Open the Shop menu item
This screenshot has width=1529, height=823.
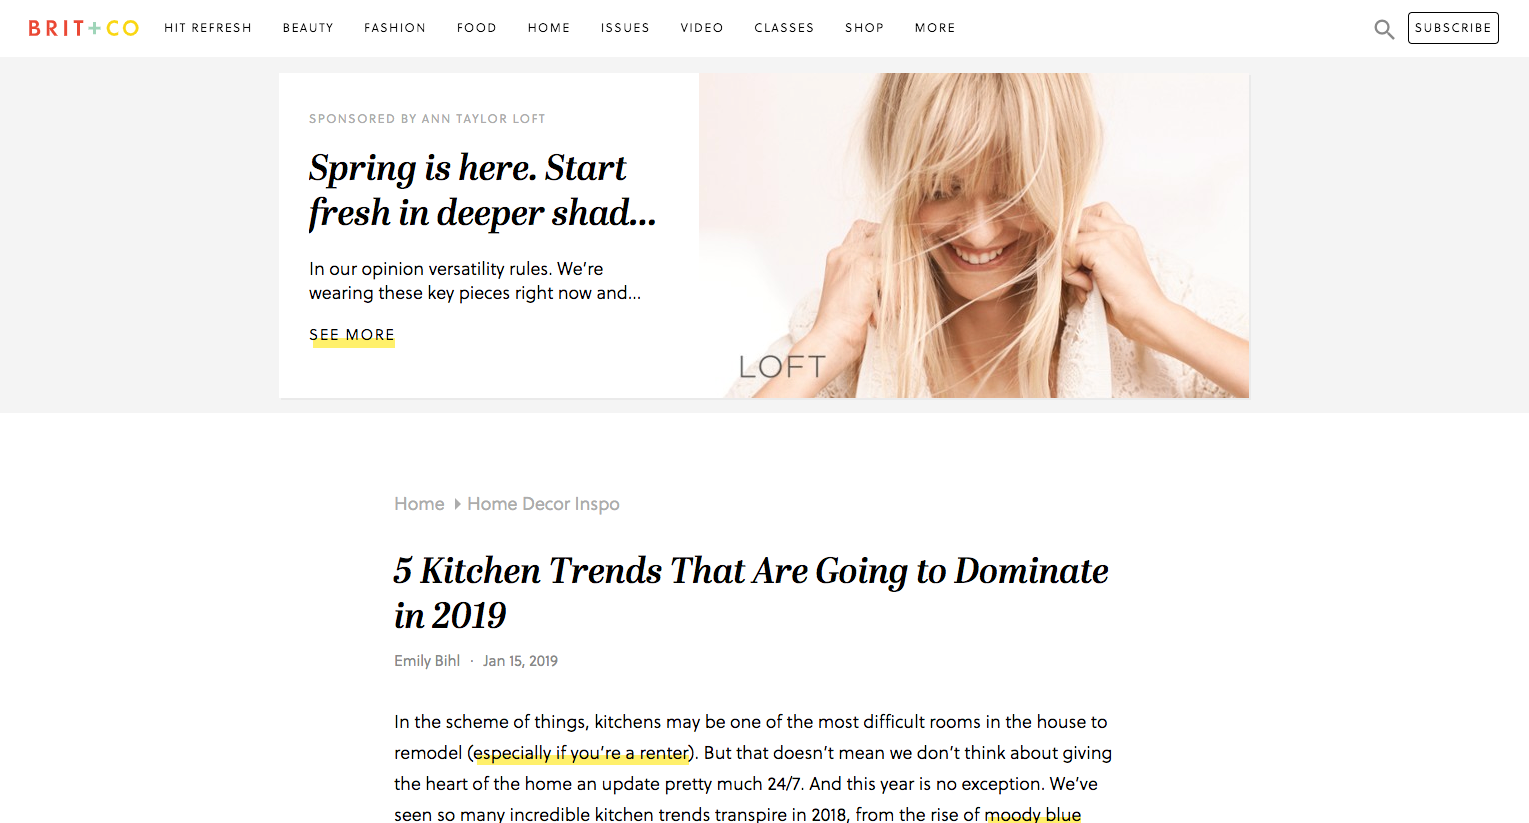click(x=864, y=28)
